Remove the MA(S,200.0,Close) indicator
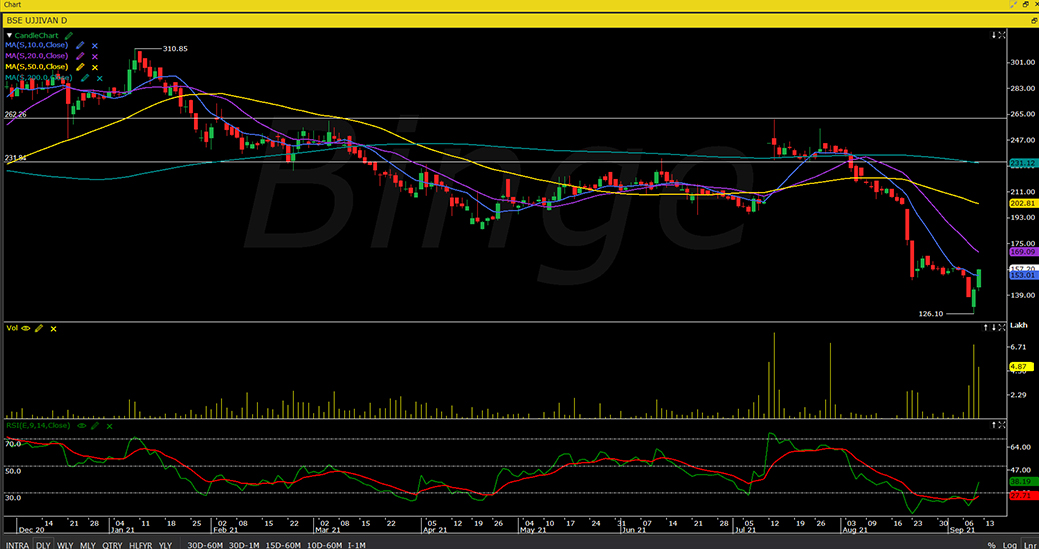Image resolution: width=1039 pixels, height=549 pixels. (99, 77)
